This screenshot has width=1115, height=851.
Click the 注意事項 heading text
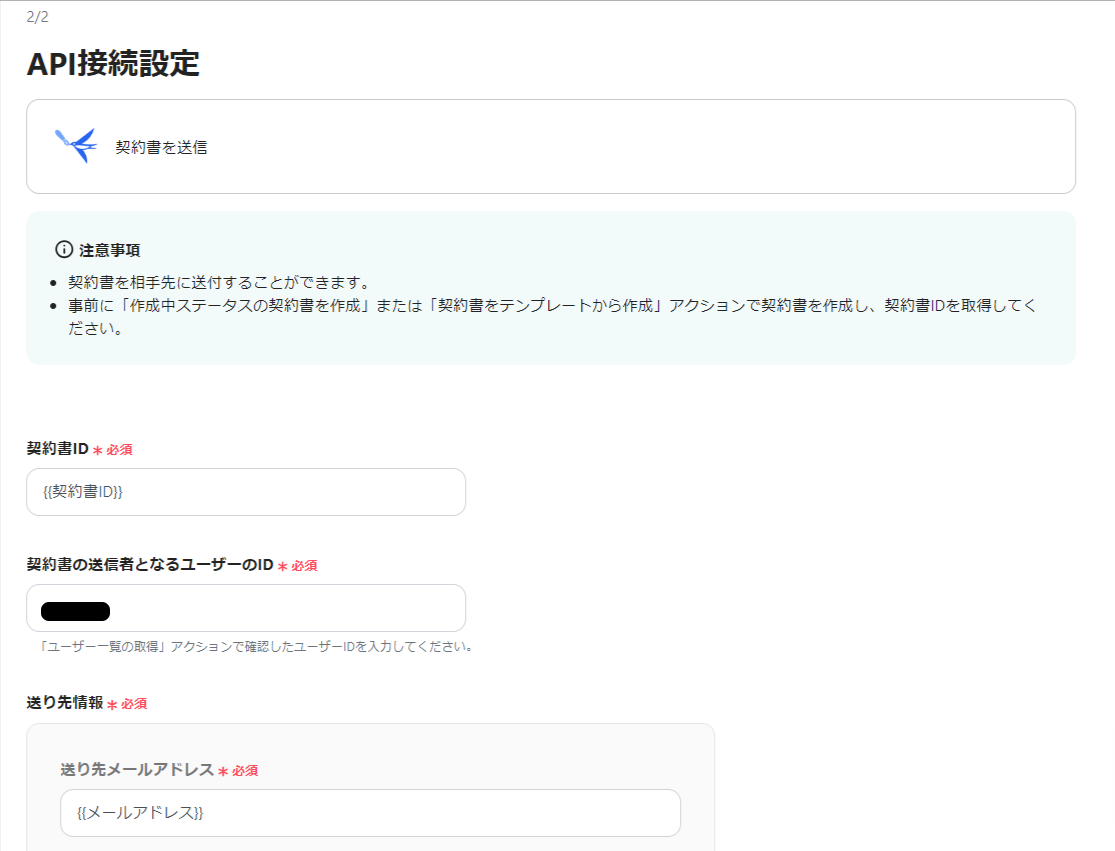click(110, 250)
